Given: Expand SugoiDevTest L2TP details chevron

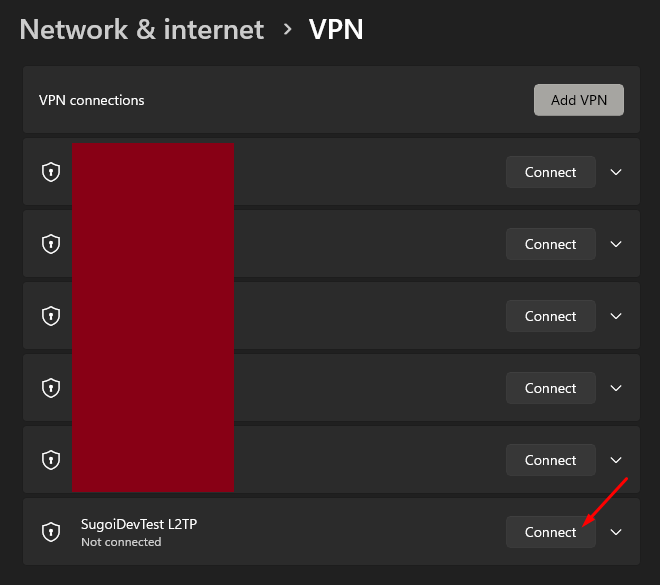Looking at the screenshot, I should (616, 532).
